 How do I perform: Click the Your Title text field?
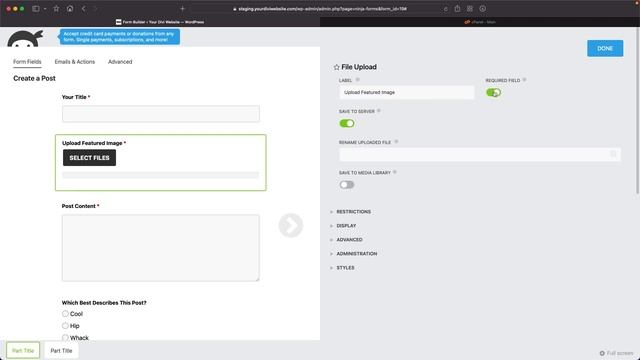coord(160,113)
